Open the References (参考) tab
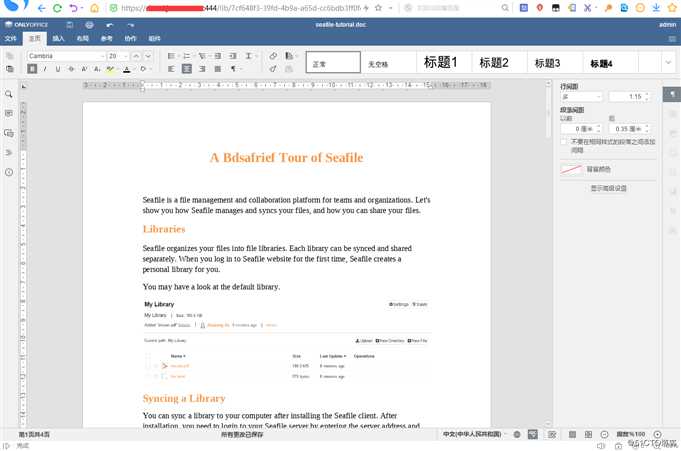The height and width of the screenshot is (451, 681). [x=106, y=39]
